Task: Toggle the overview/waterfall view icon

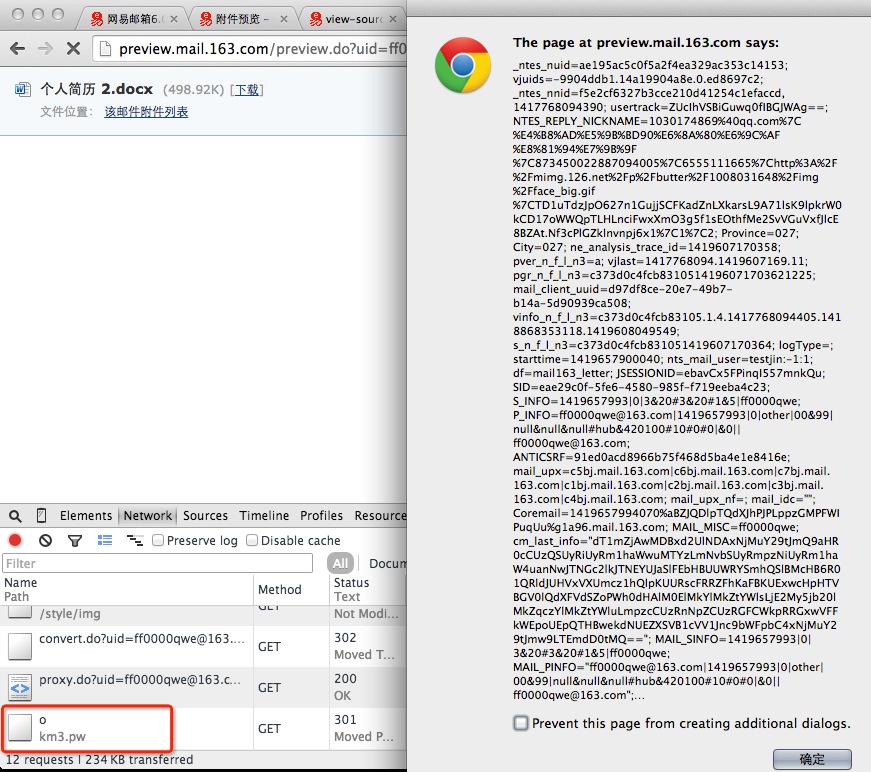Action: click(135, 540)
